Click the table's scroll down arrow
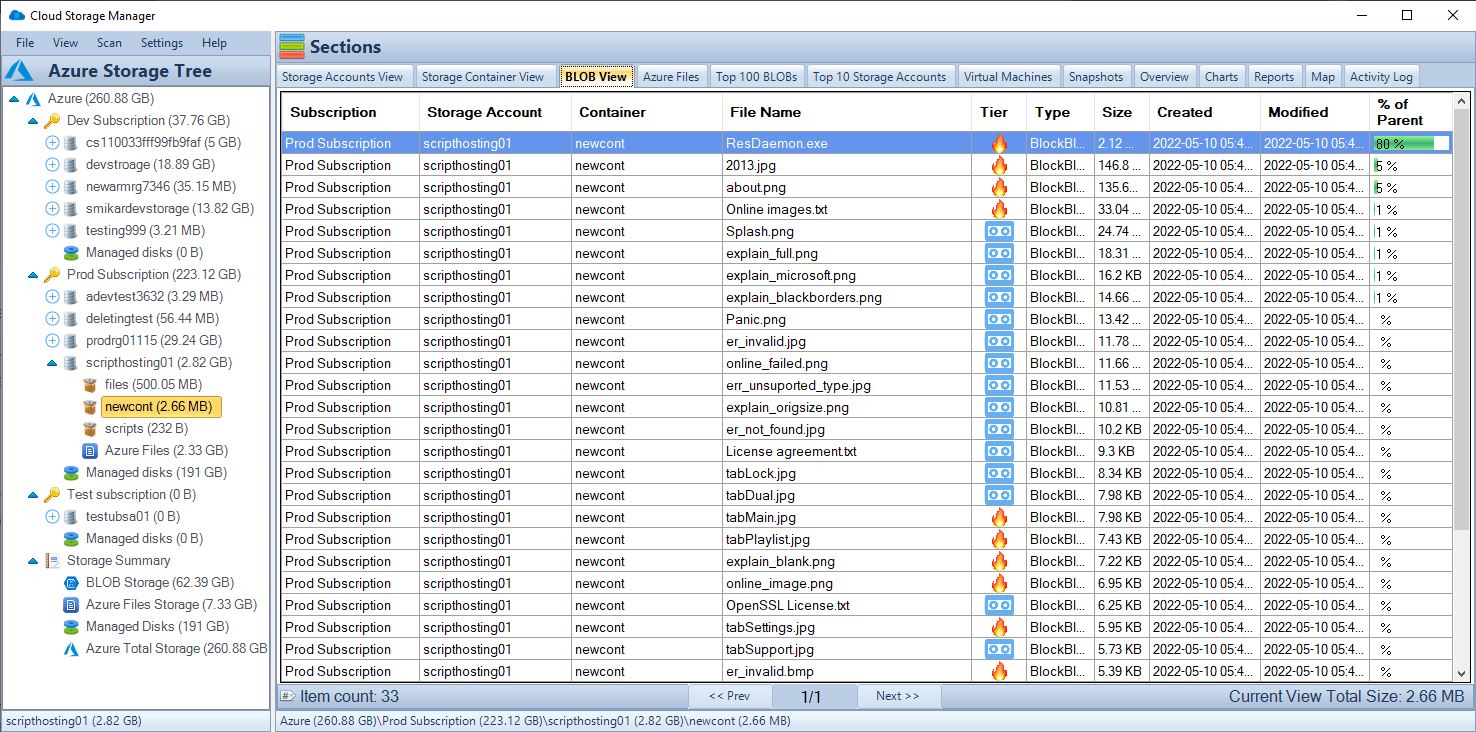This screenshot has width=1476, height=732. pos(1461,673)
